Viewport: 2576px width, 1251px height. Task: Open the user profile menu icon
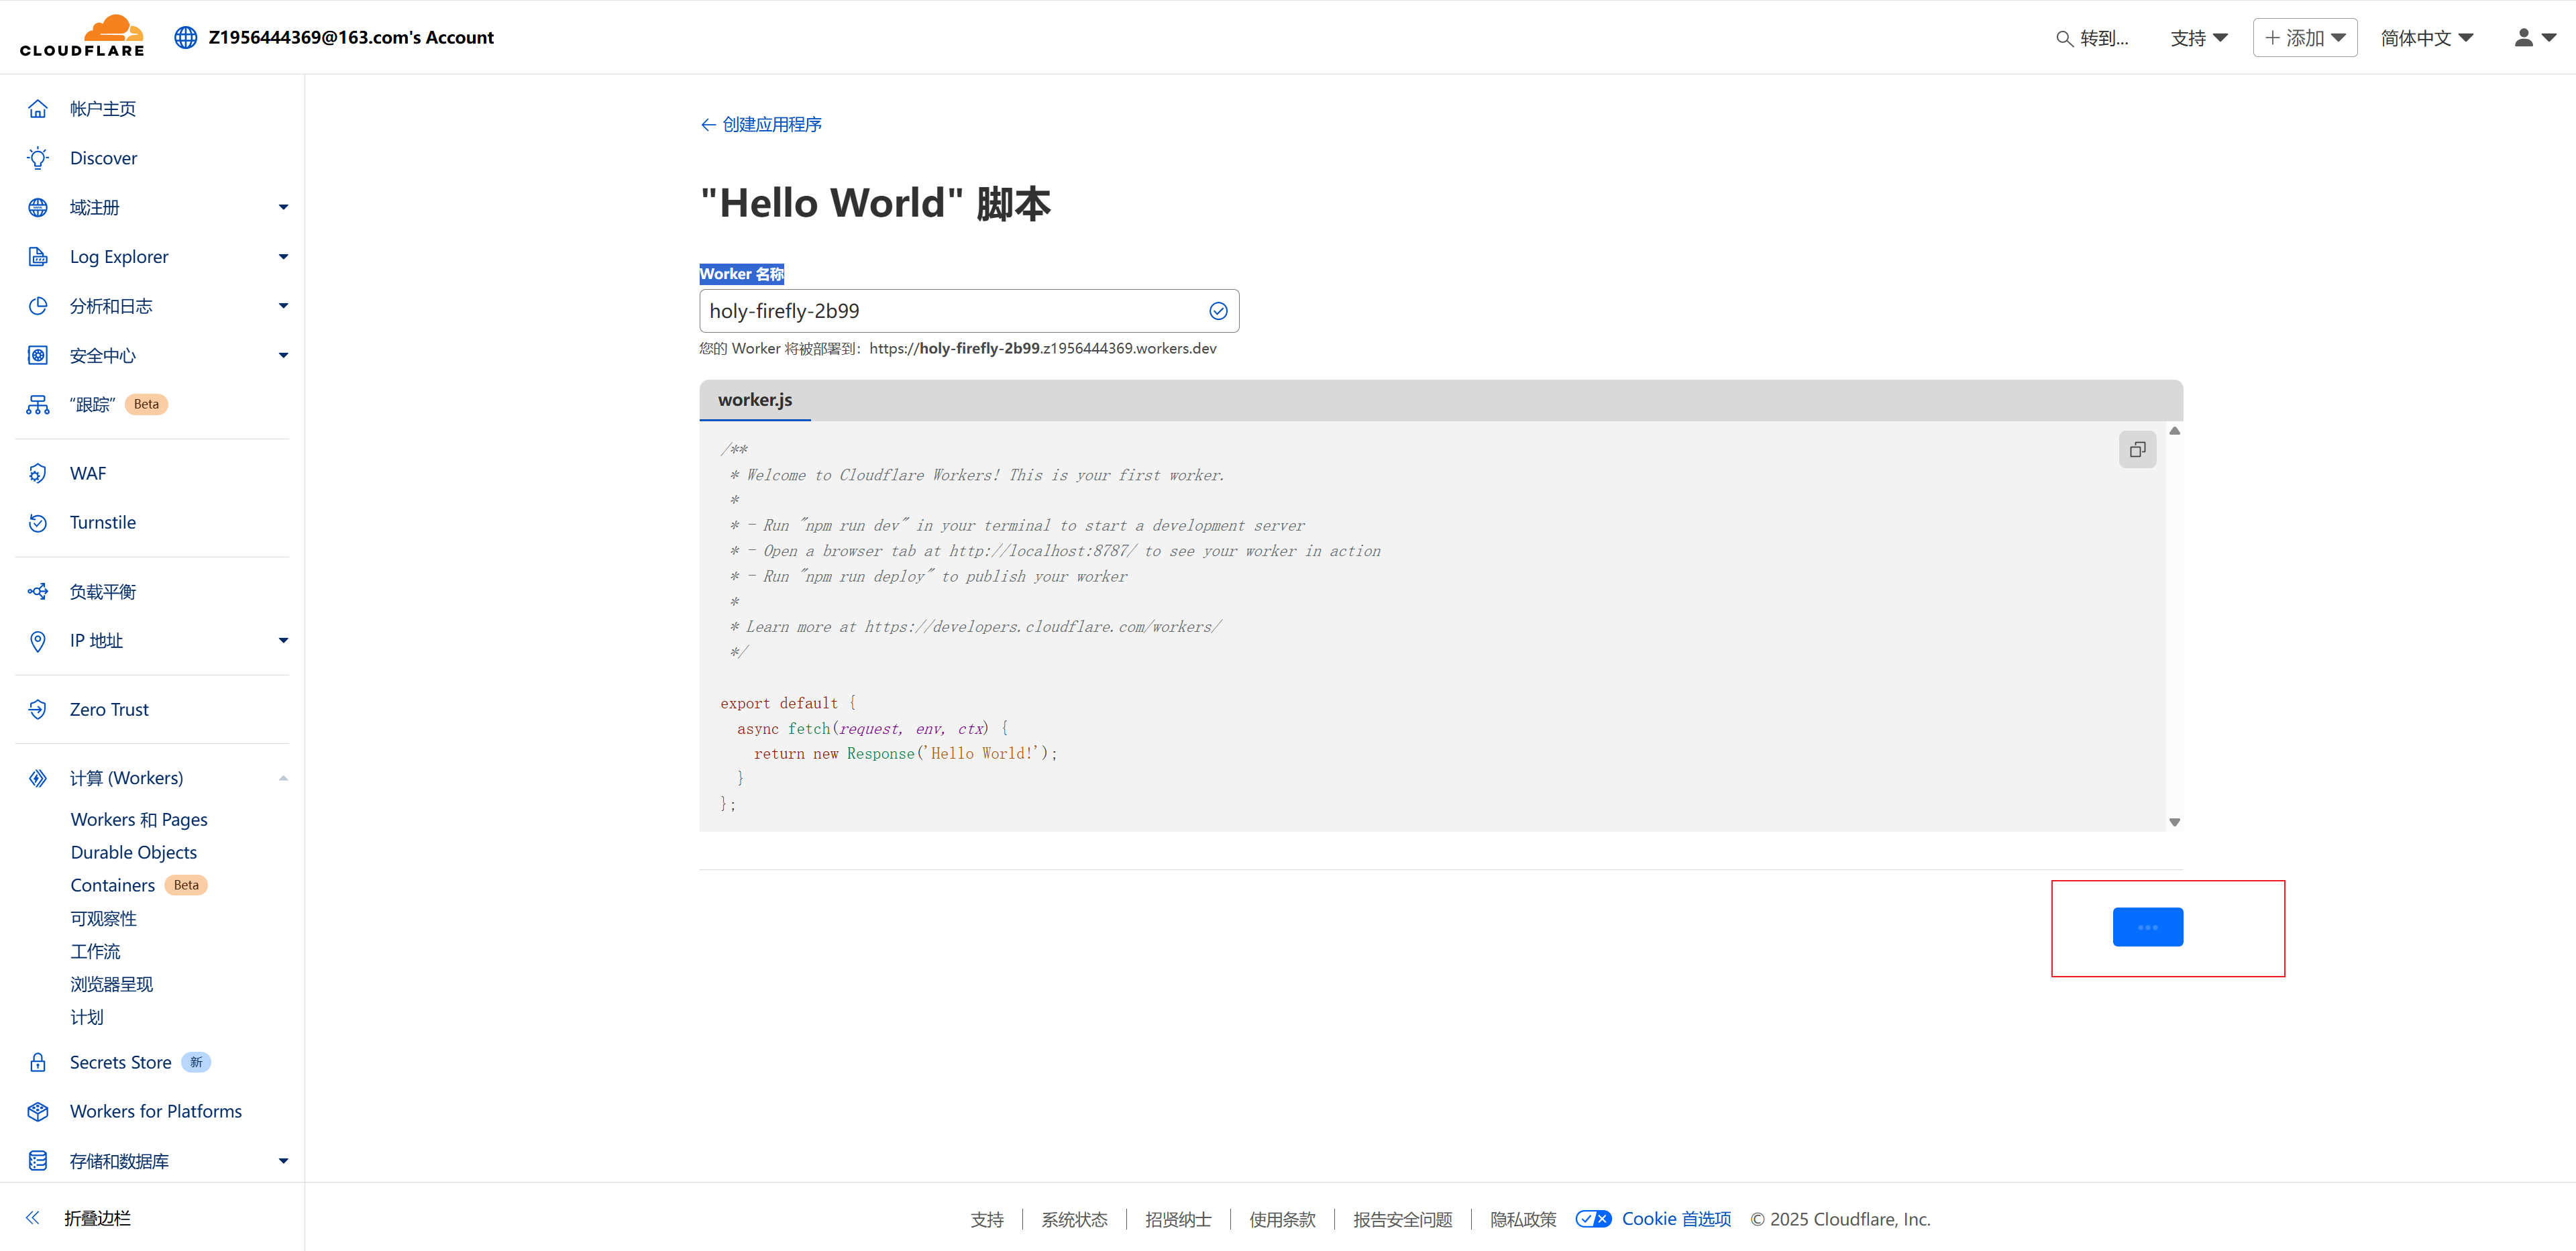point(2534,38)
